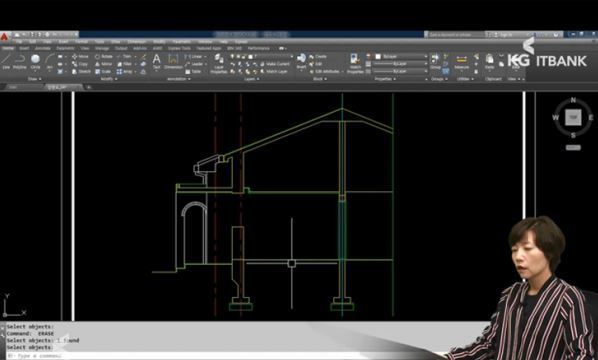598x360 pixels.
Task: Click Sign In in the title bar
Action: (505, 35)
